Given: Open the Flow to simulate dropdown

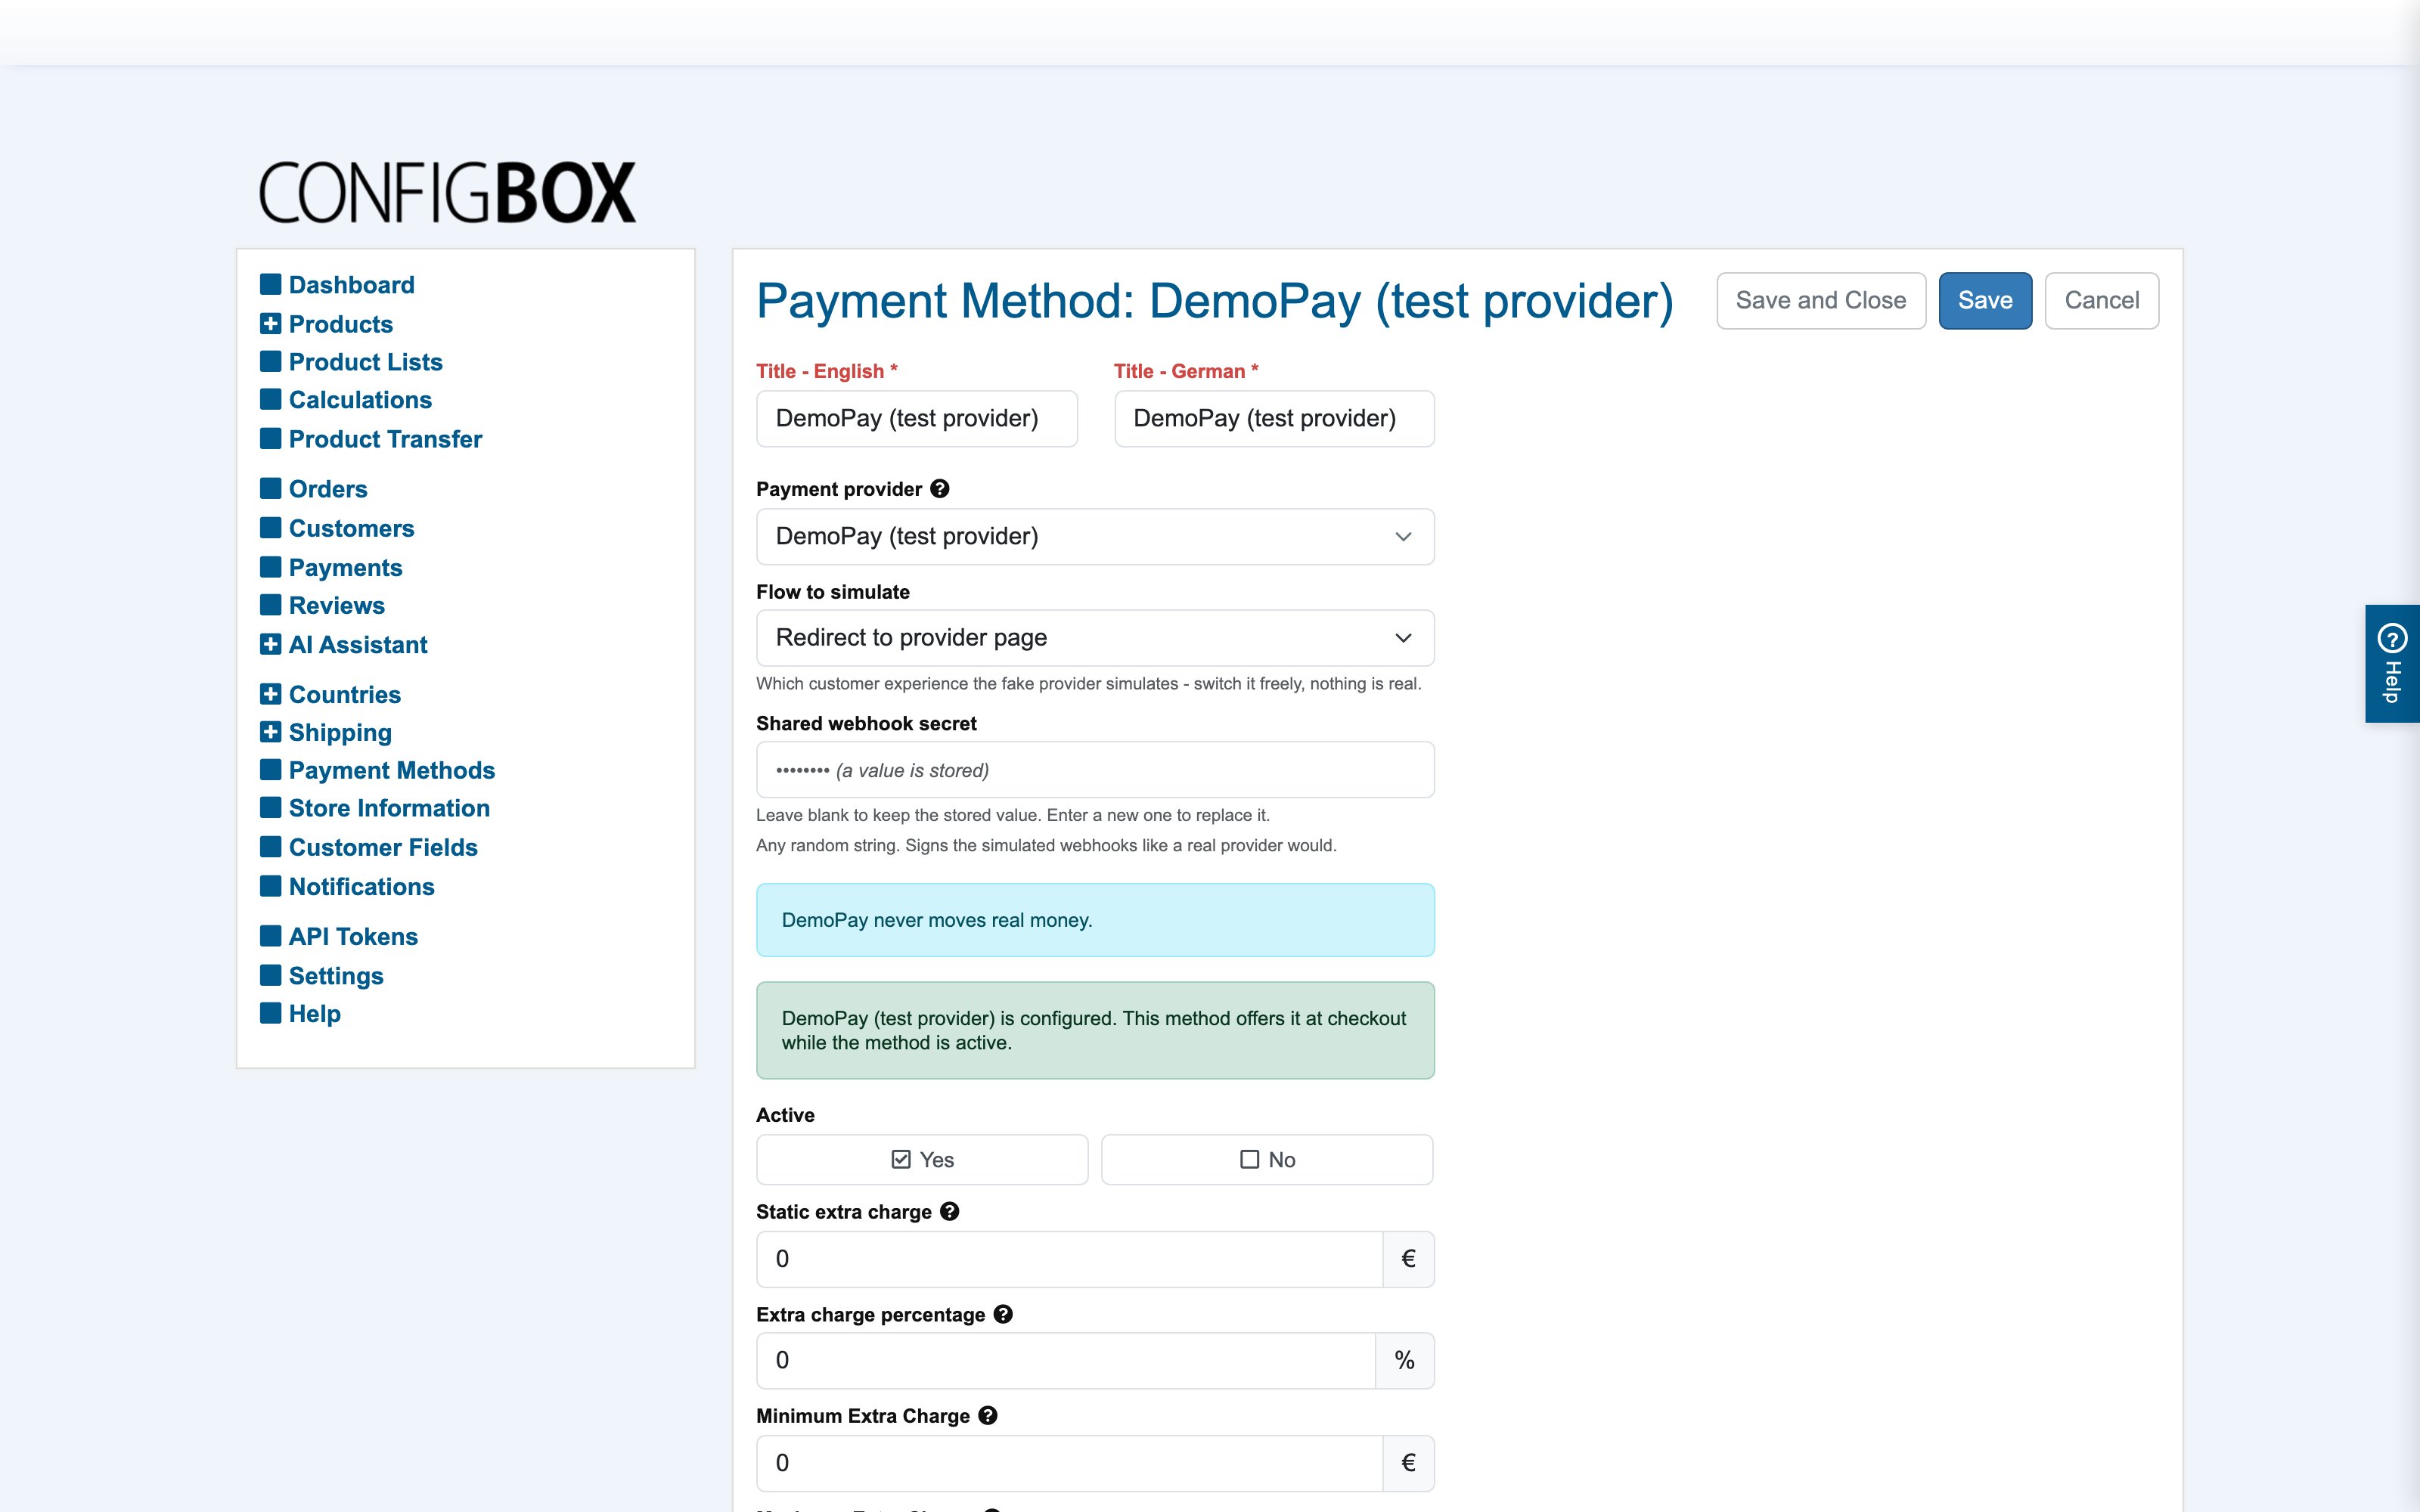Looking at the screenshot, I should point(1095,638).
